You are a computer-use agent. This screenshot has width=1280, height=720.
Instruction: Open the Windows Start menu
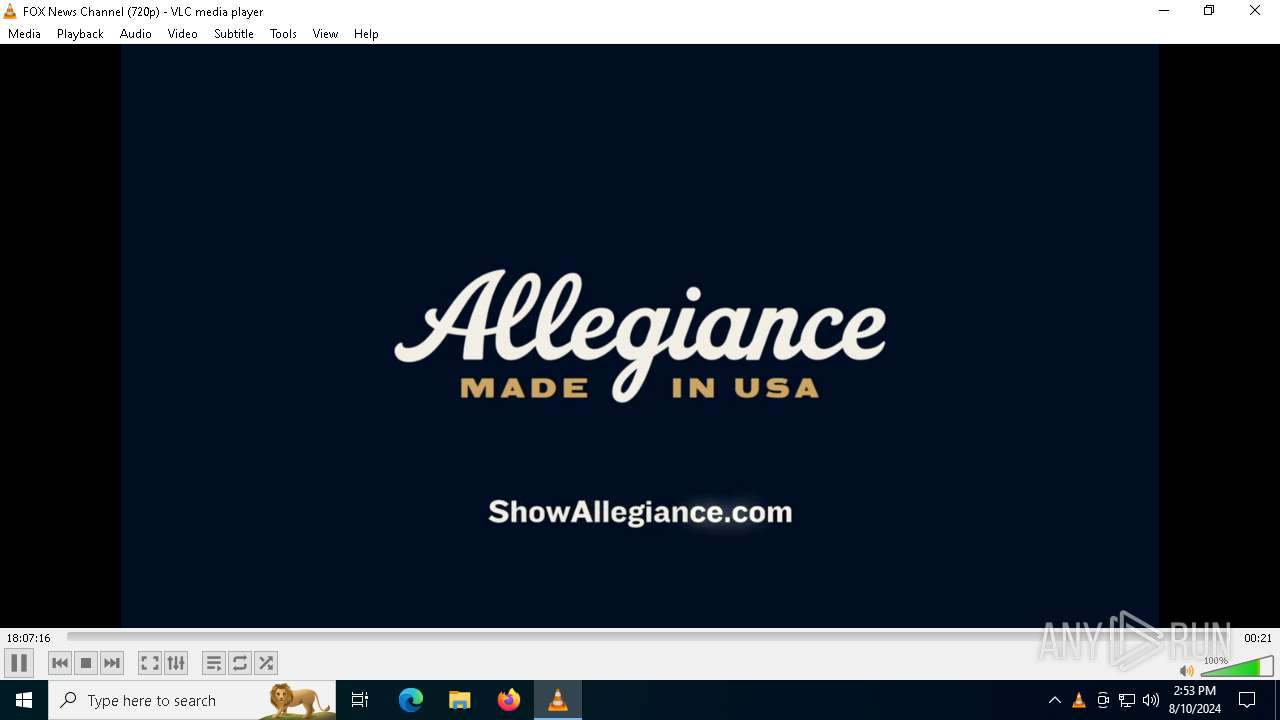[x=24, y=700]
